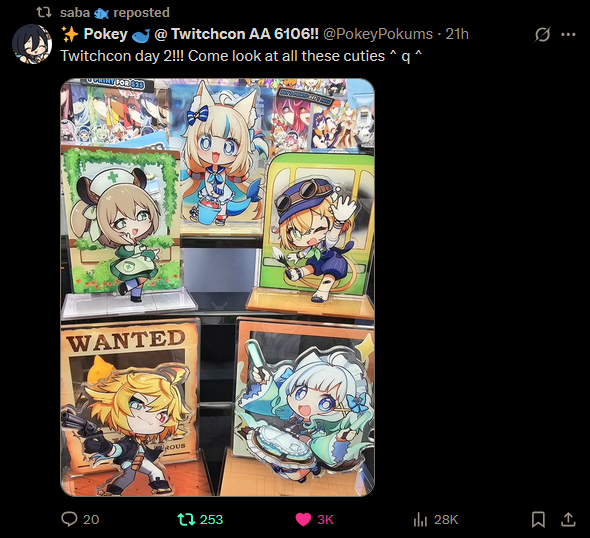
Task: Click the 21h timestamp
Action: (x=457, y=34)
